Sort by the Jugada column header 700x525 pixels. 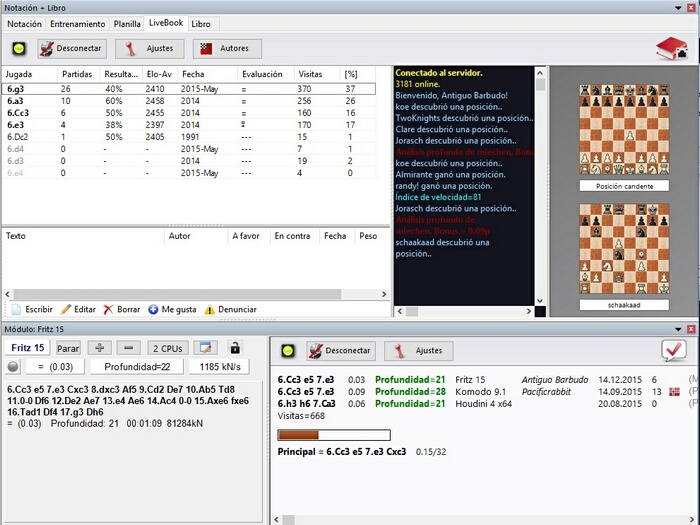(29, 74)
